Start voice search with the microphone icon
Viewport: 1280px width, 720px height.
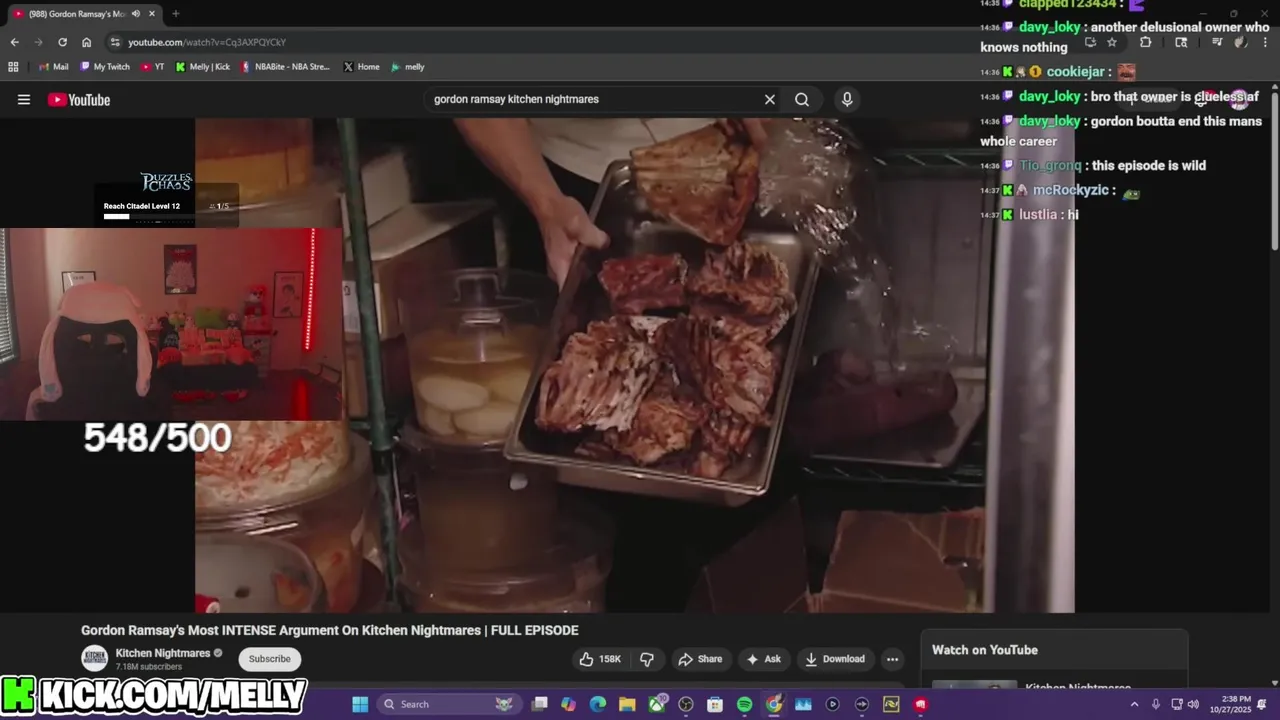pyautogui.click(x=847, y=99)
